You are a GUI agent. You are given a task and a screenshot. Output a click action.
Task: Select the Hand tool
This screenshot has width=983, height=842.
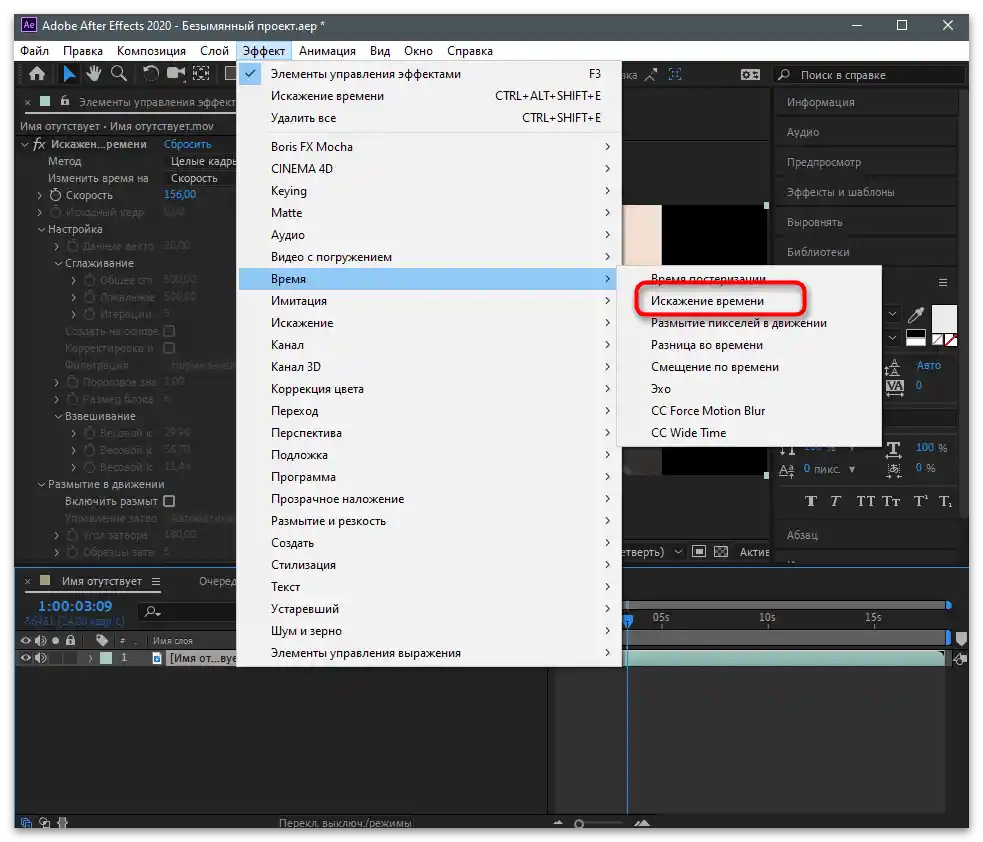tap(94, 74)
